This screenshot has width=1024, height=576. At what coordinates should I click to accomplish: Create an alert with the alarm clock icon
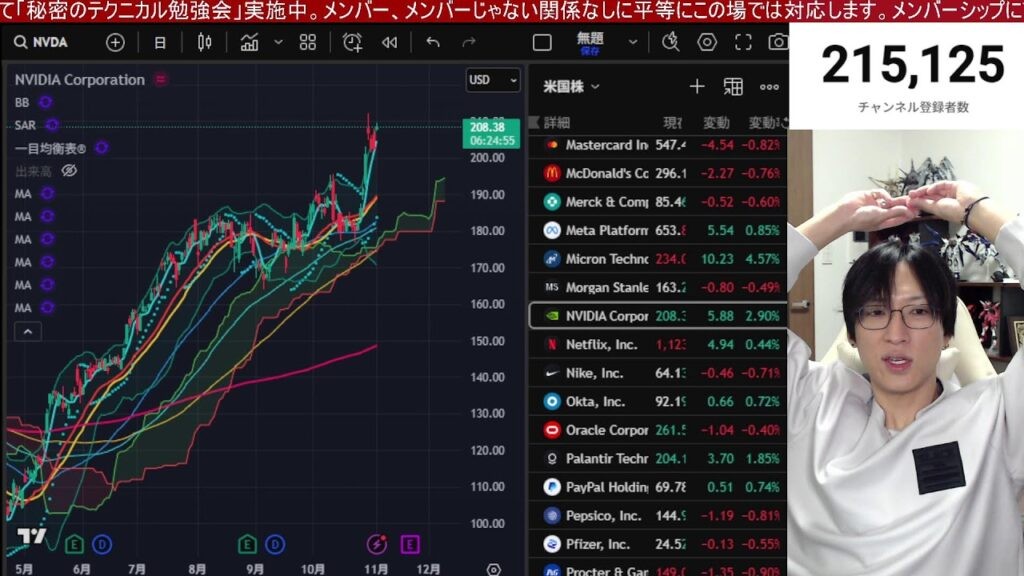[x=352, y=42]
